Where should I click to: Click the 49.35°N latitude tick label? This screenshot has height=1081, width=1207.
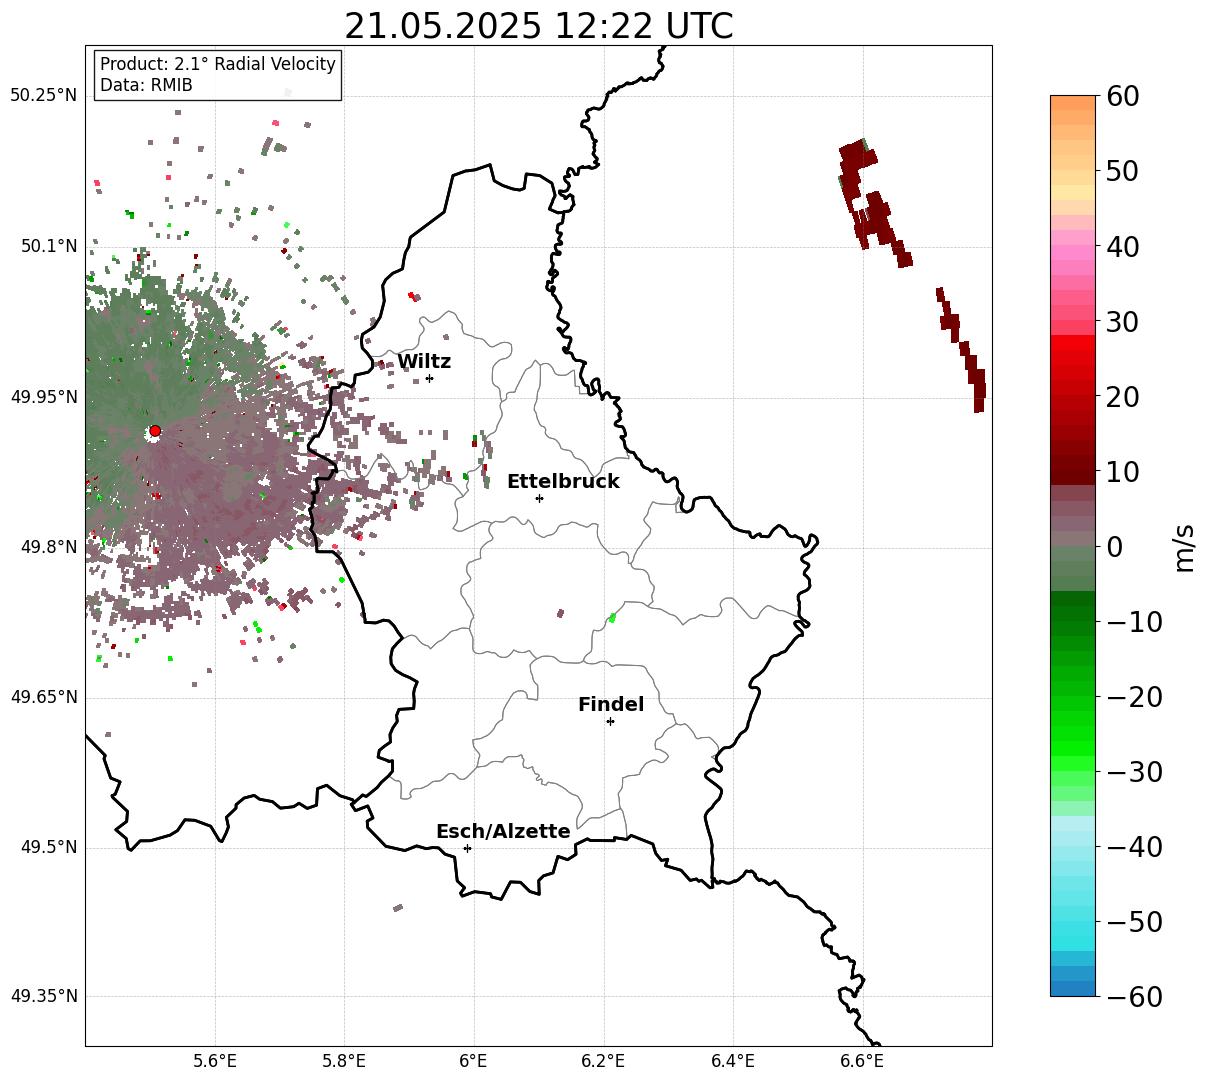pyautogui.click(x=43, y=996)
